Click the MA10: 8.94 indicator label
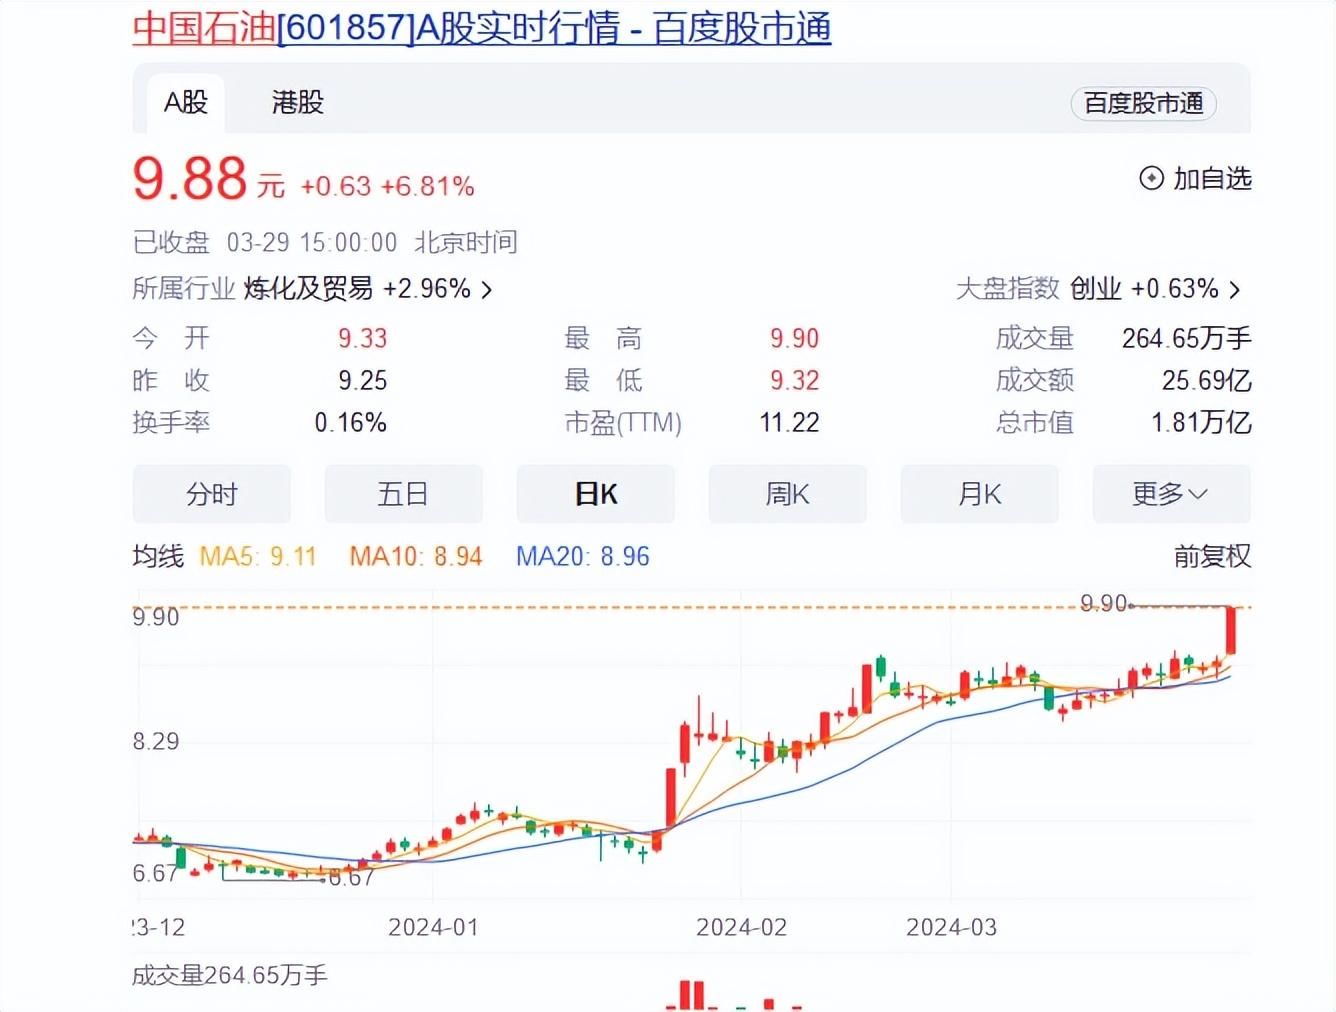Image resolution: width=1336 pixels, height=1012 pixels. coord(416,556)
